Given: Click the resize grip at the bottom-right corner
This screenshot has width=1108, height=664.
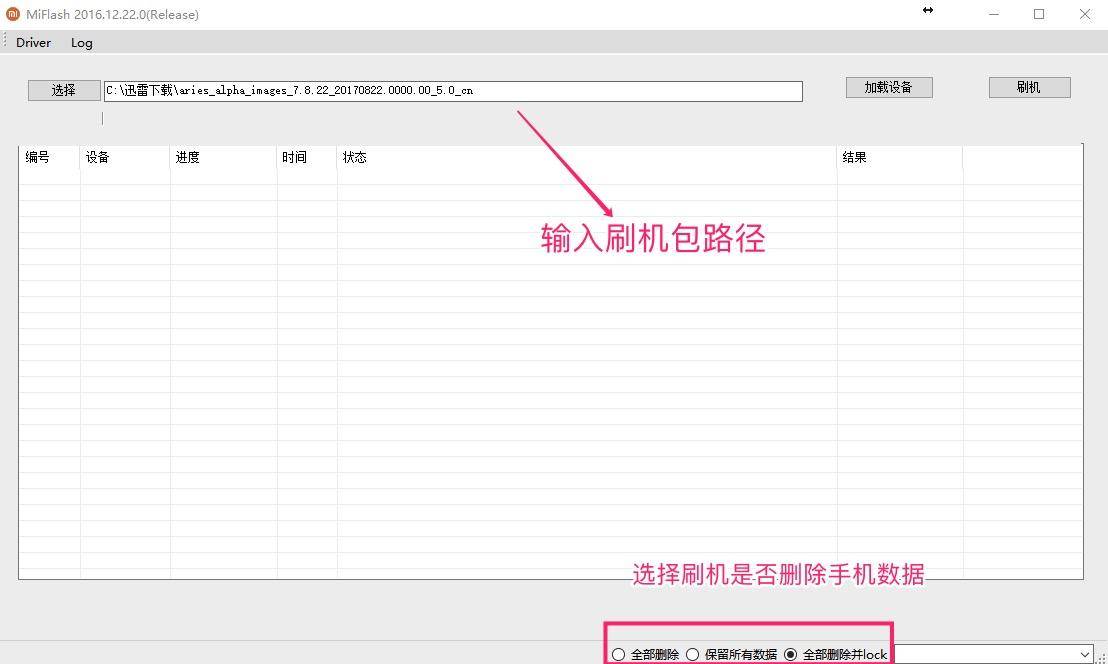Looking at the screenshot, I should (1103, 659).
